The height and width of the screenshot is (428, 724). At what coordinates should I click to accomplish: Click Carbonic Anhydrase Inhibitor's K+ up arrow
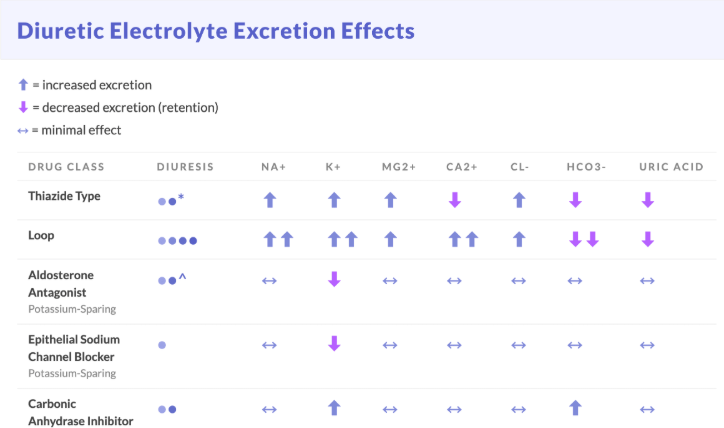(x=334, y=408)
